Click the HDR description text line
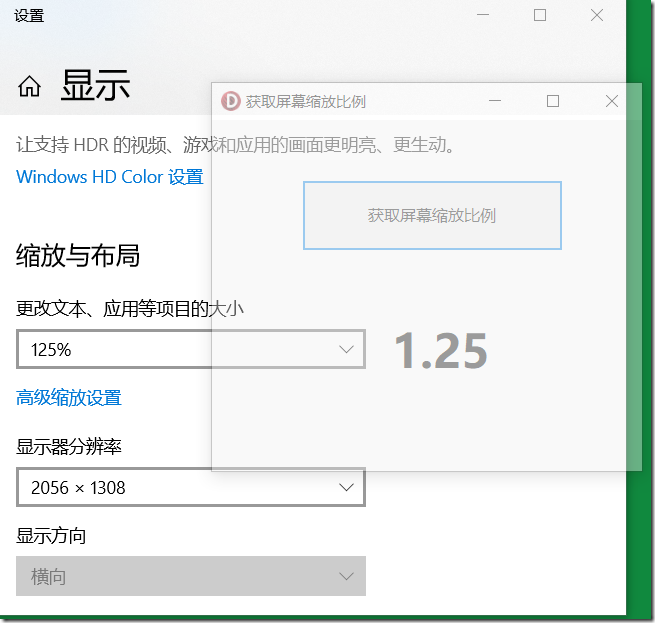Image resolution: width=655 pixels, height=623 pixels. 235,145
